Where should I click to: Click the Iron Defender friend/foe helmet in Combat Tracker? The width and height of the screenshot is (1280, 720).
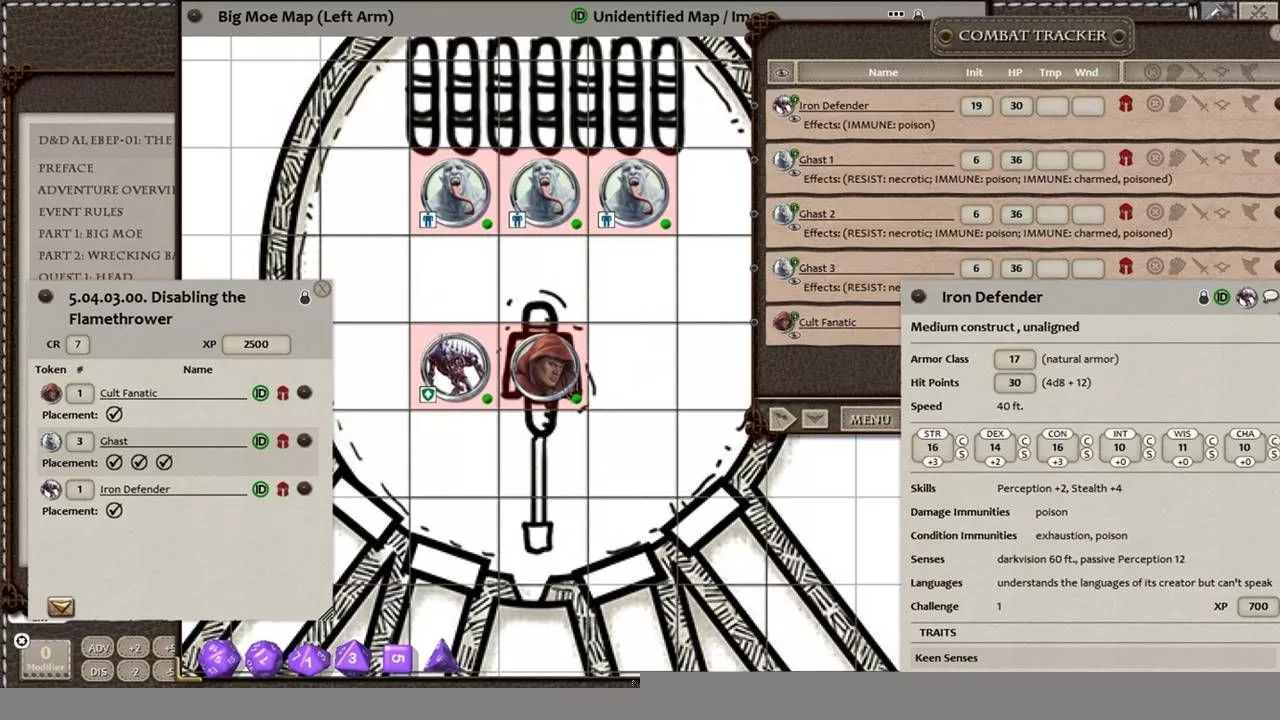[1125, 104]
